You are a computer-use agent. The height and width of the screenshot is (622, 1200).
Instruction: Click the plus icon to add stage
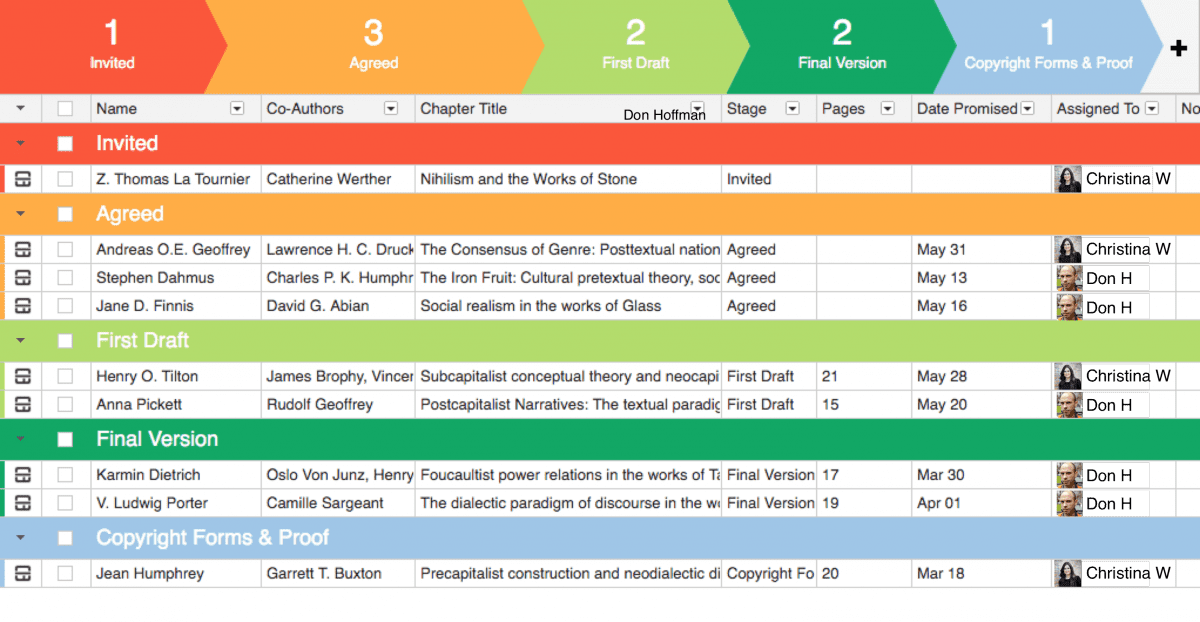[x=1179, y=47]
